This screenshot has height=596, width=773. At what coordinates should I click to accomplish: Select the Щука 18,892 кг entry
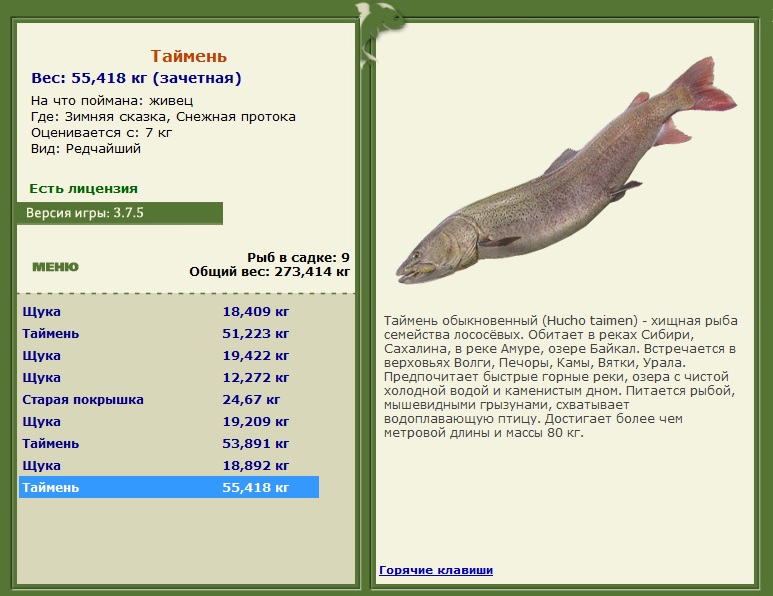(169, 465)
